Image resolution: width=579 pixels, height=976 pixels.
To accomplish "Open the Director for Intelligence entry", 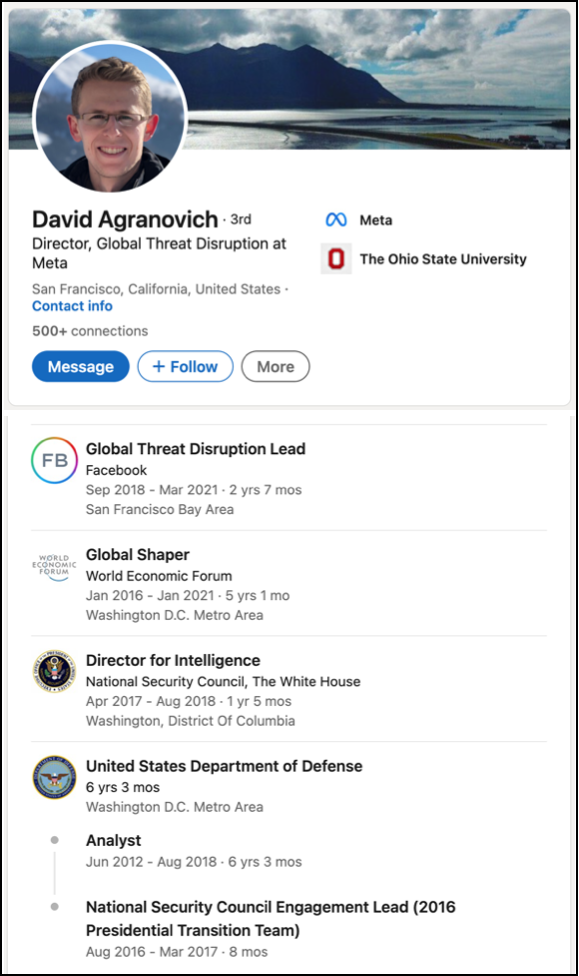I will tap(173, 660).
